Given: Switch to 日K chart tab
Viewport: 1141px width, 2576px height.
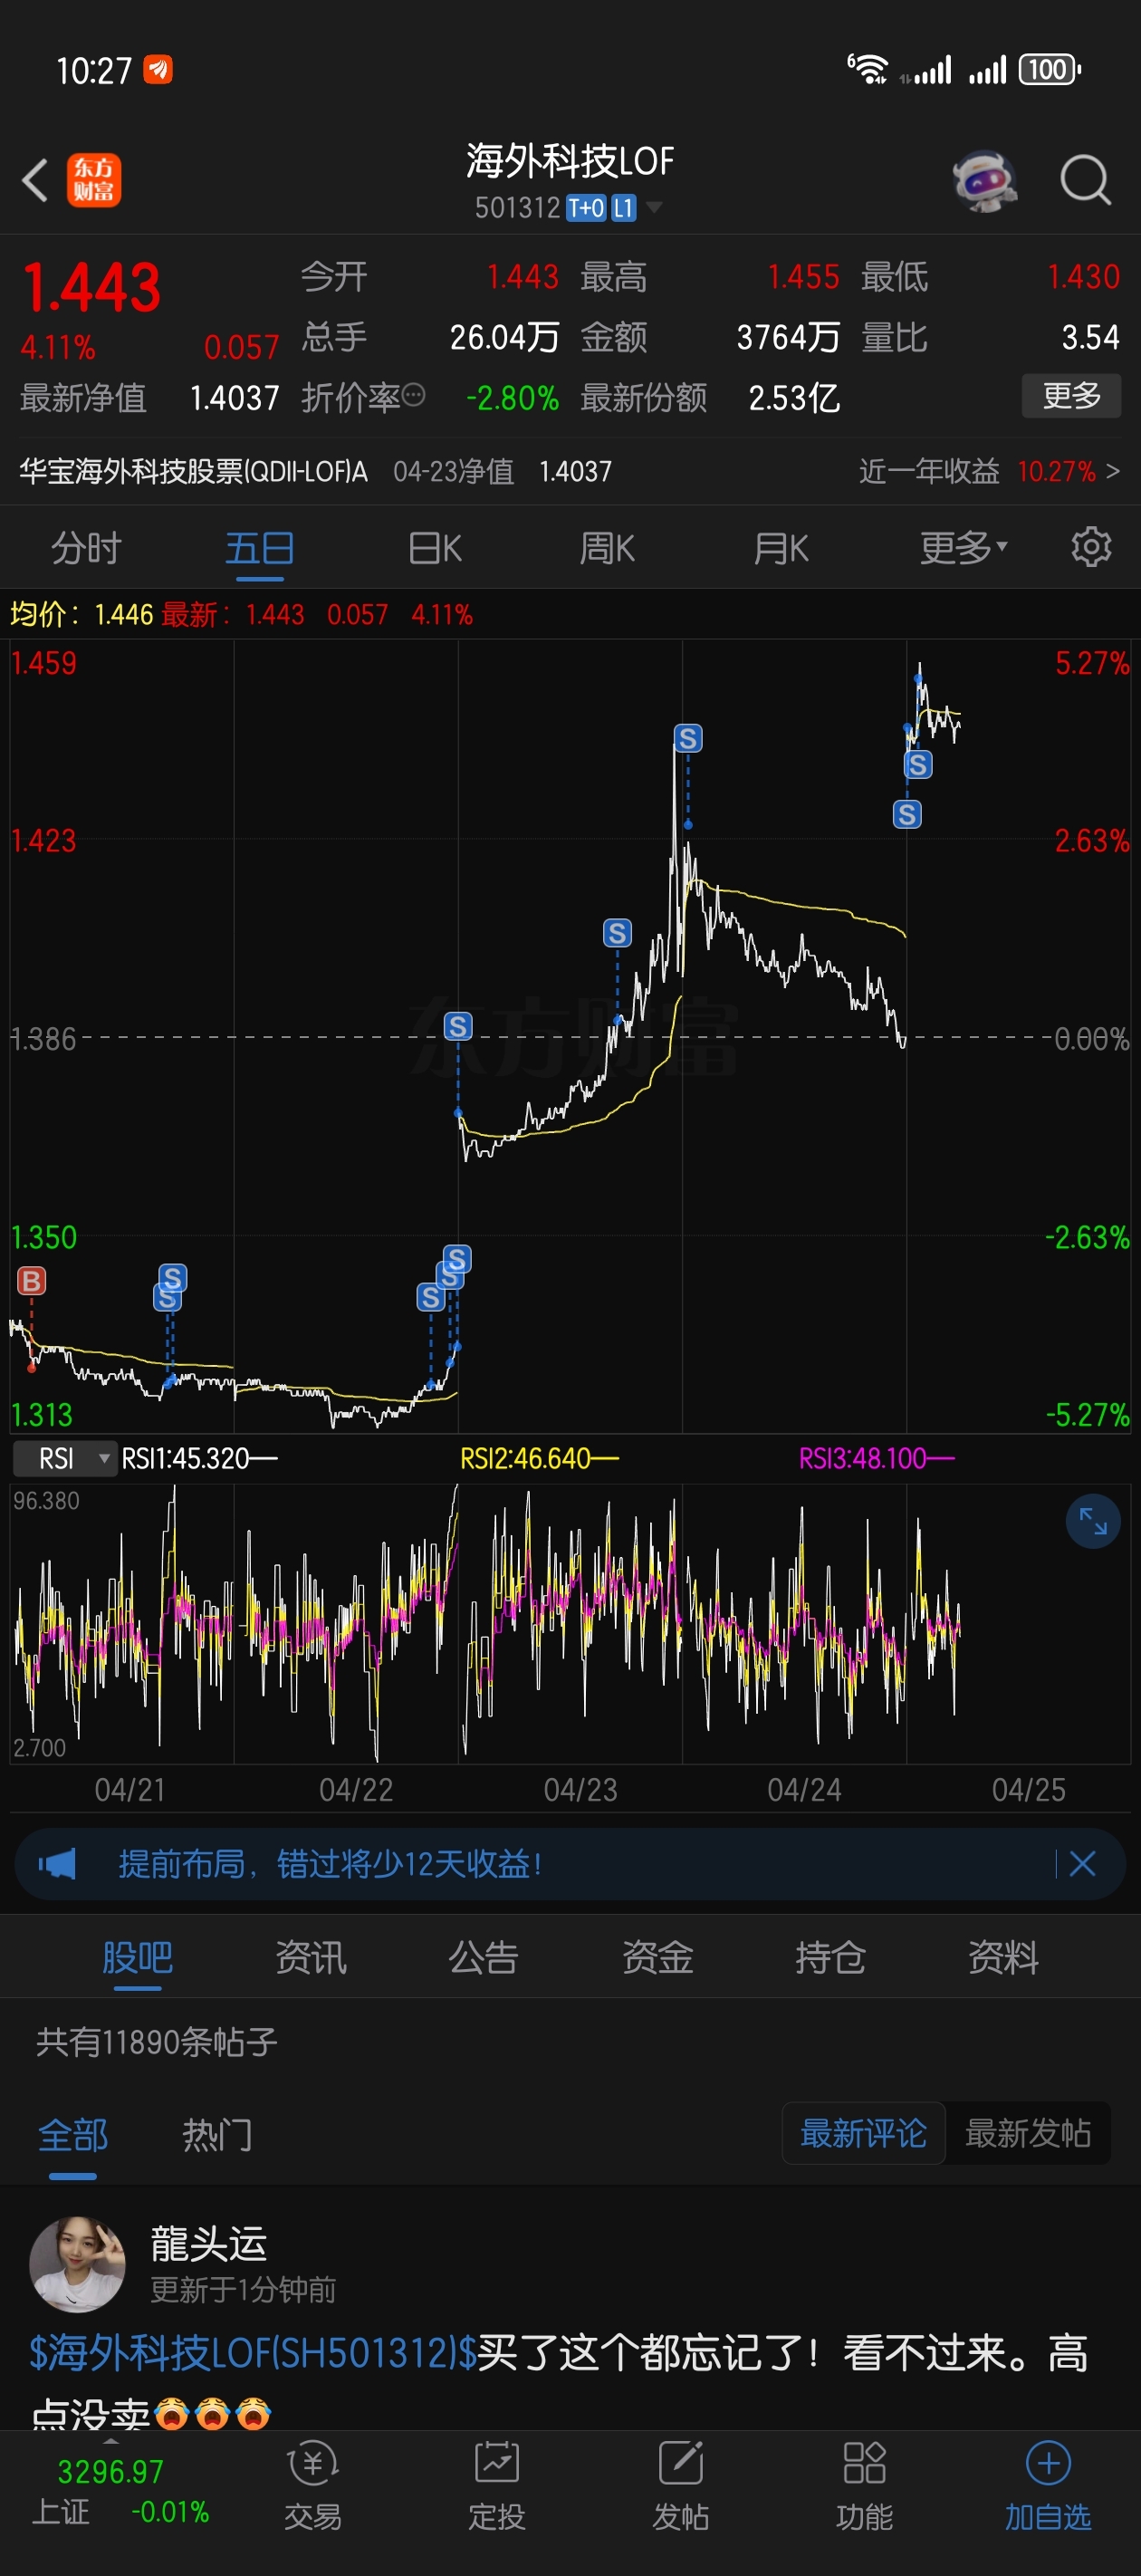Looking at the screenshot, I should coord(435,548).
